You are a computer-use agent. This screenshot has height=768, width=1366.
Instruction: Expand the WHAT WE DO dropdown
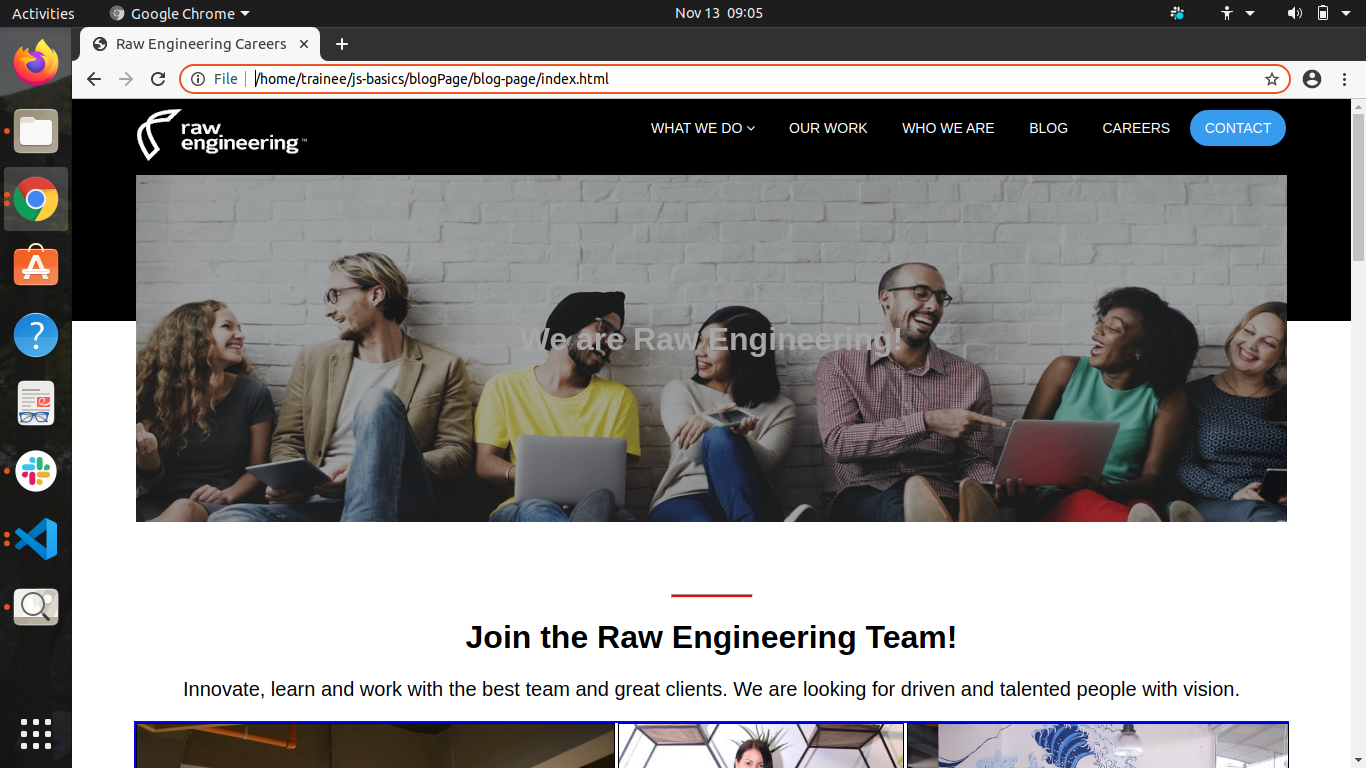coord(702,128)
